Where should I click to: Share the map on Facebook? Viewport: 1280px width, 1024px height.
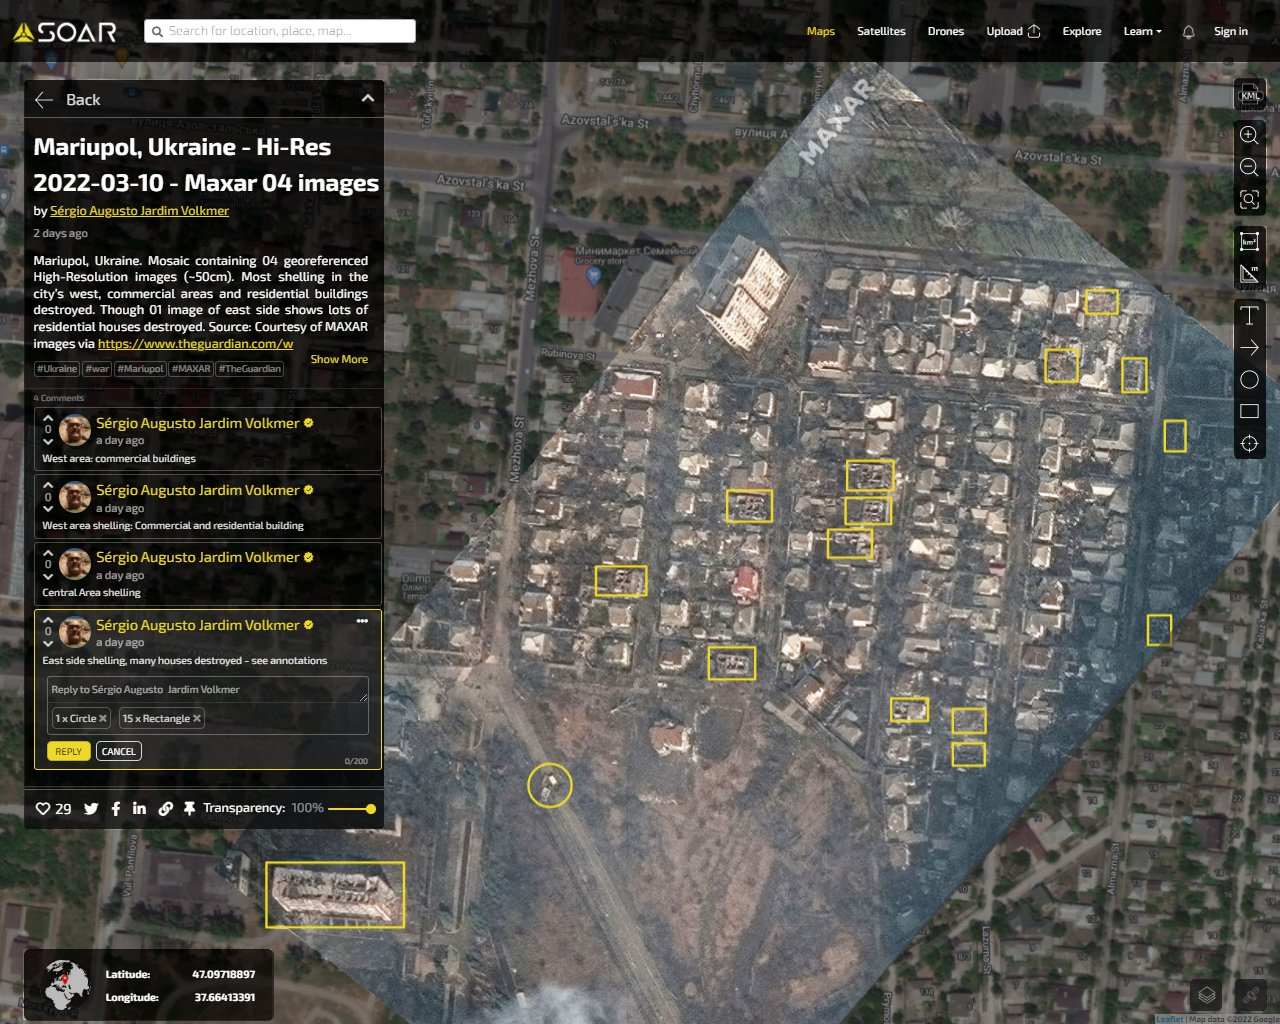pos(116,808)
